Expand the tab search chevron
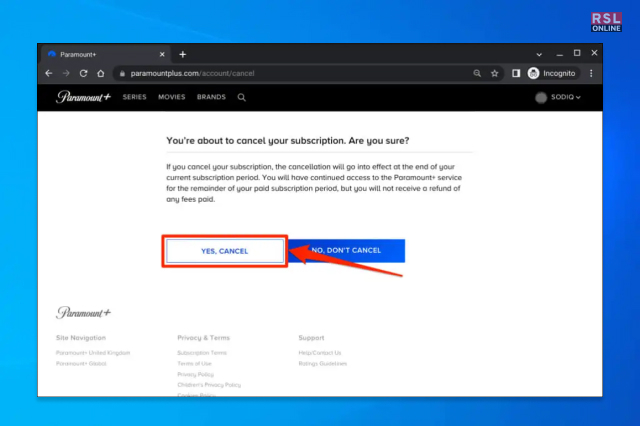 (539, 54)
